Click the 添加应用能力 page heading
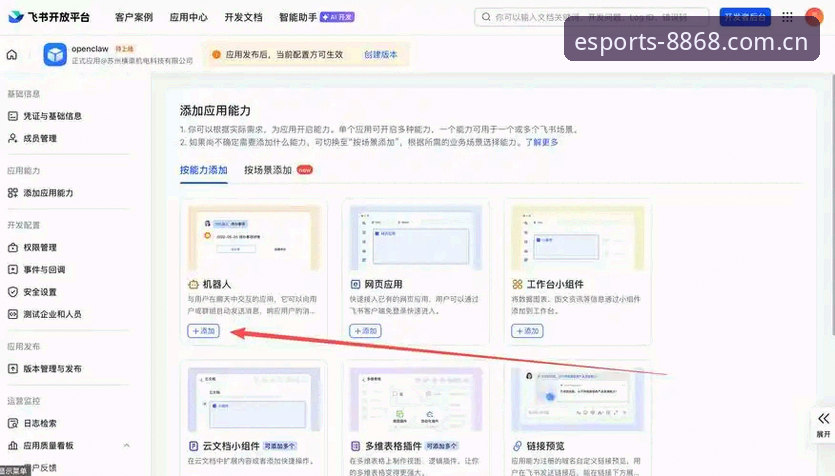This screenshot has height=476, width=835. click(215, 111)
